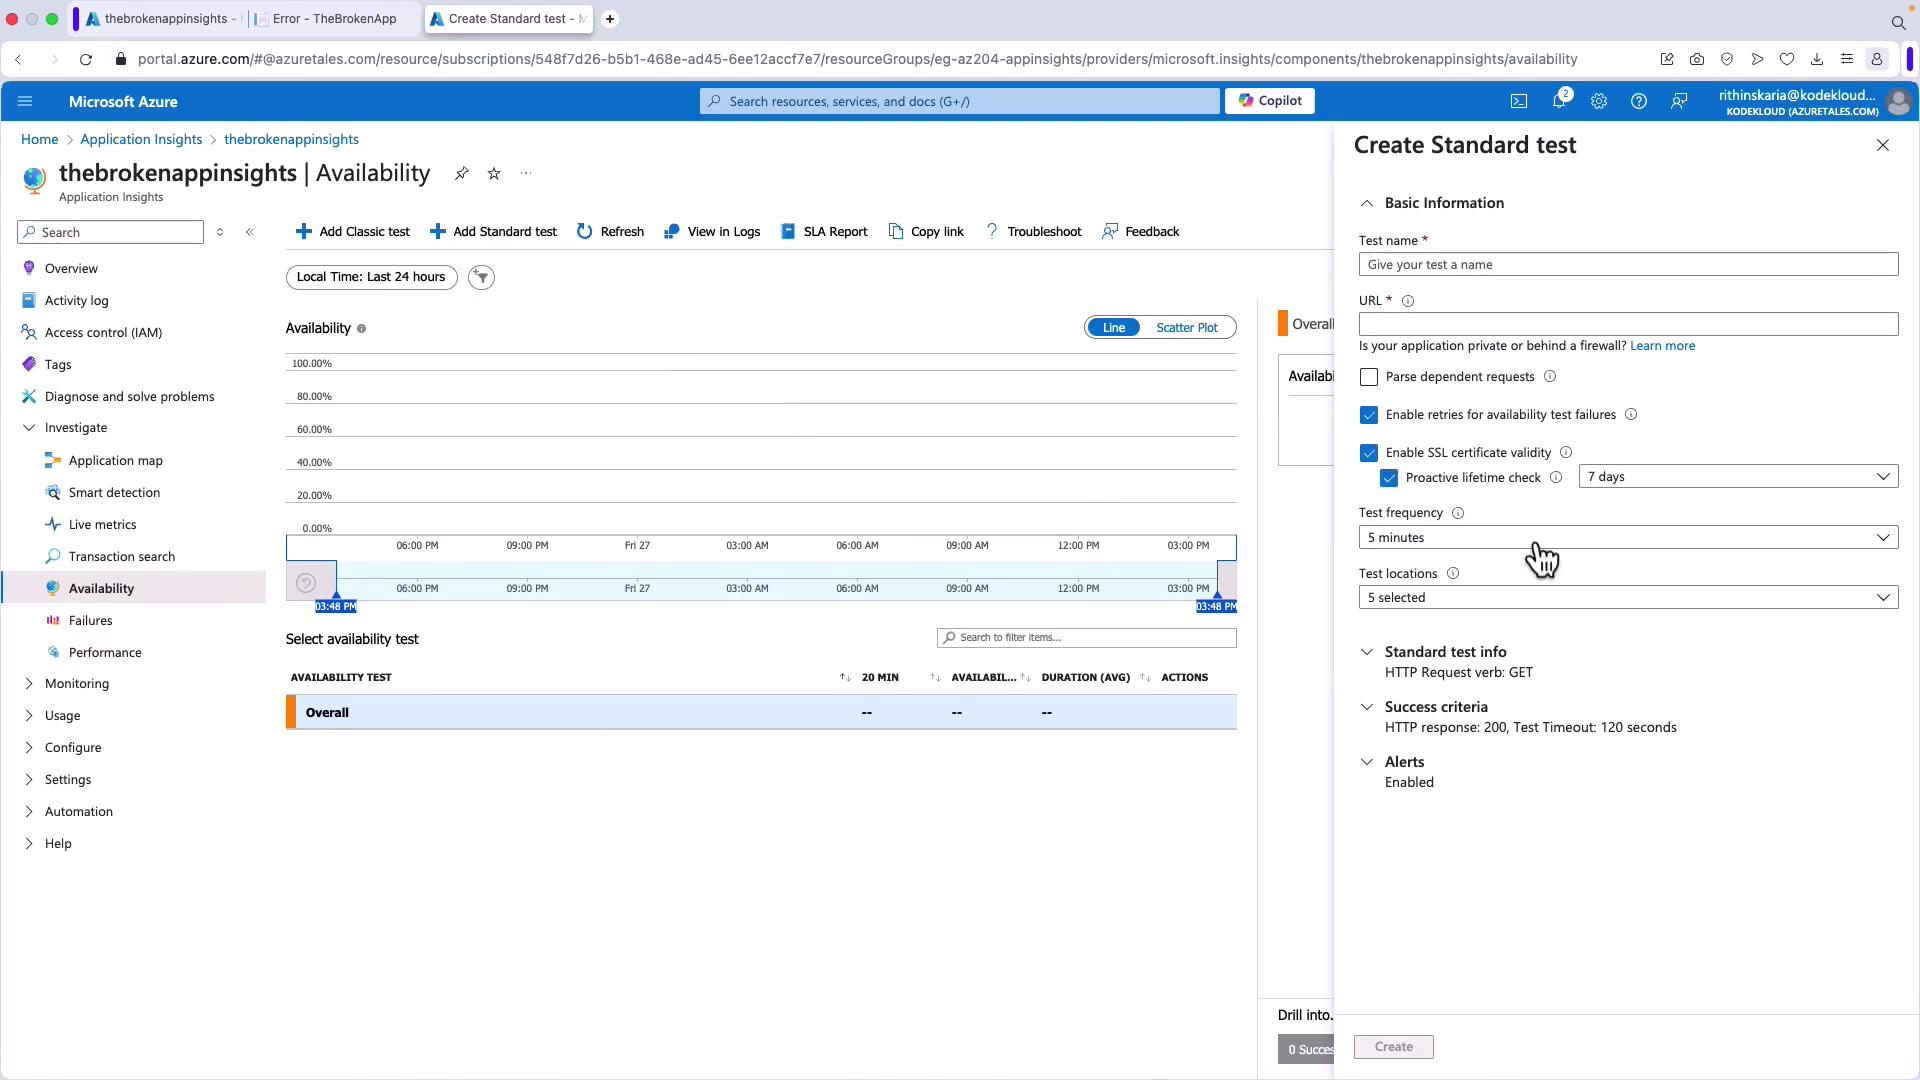Open Azure Cloud Shell icon

click(x=1518, y=101)
